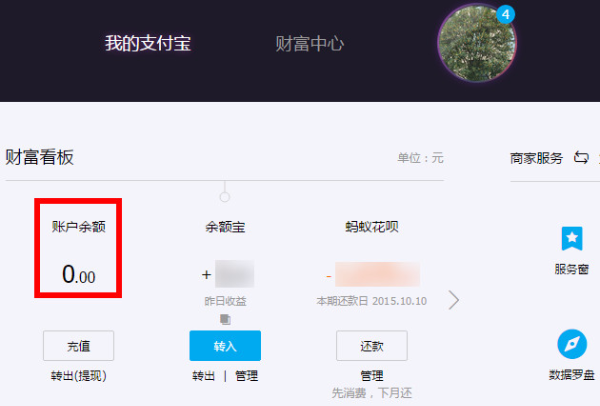Expand next cards with the right chevron
The height and width of the screenshot is (406, 600).
(454, 299)
